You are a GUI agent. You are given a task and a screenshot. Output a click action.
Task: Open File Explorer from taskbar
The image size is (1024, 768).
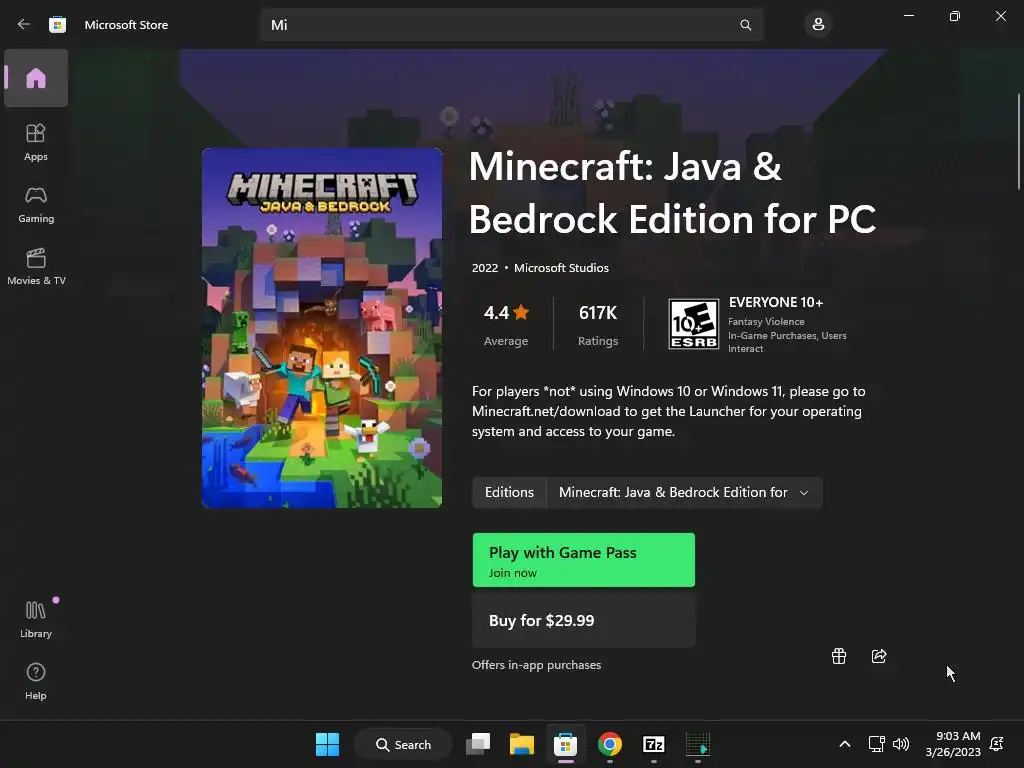coord(522,744)
